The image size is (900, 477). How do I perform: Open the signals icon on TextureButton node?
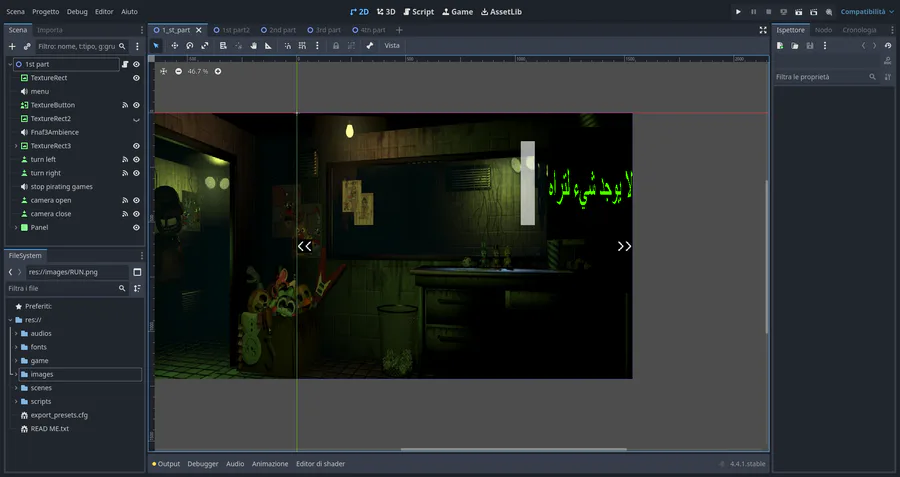click(x=125, y=105)
